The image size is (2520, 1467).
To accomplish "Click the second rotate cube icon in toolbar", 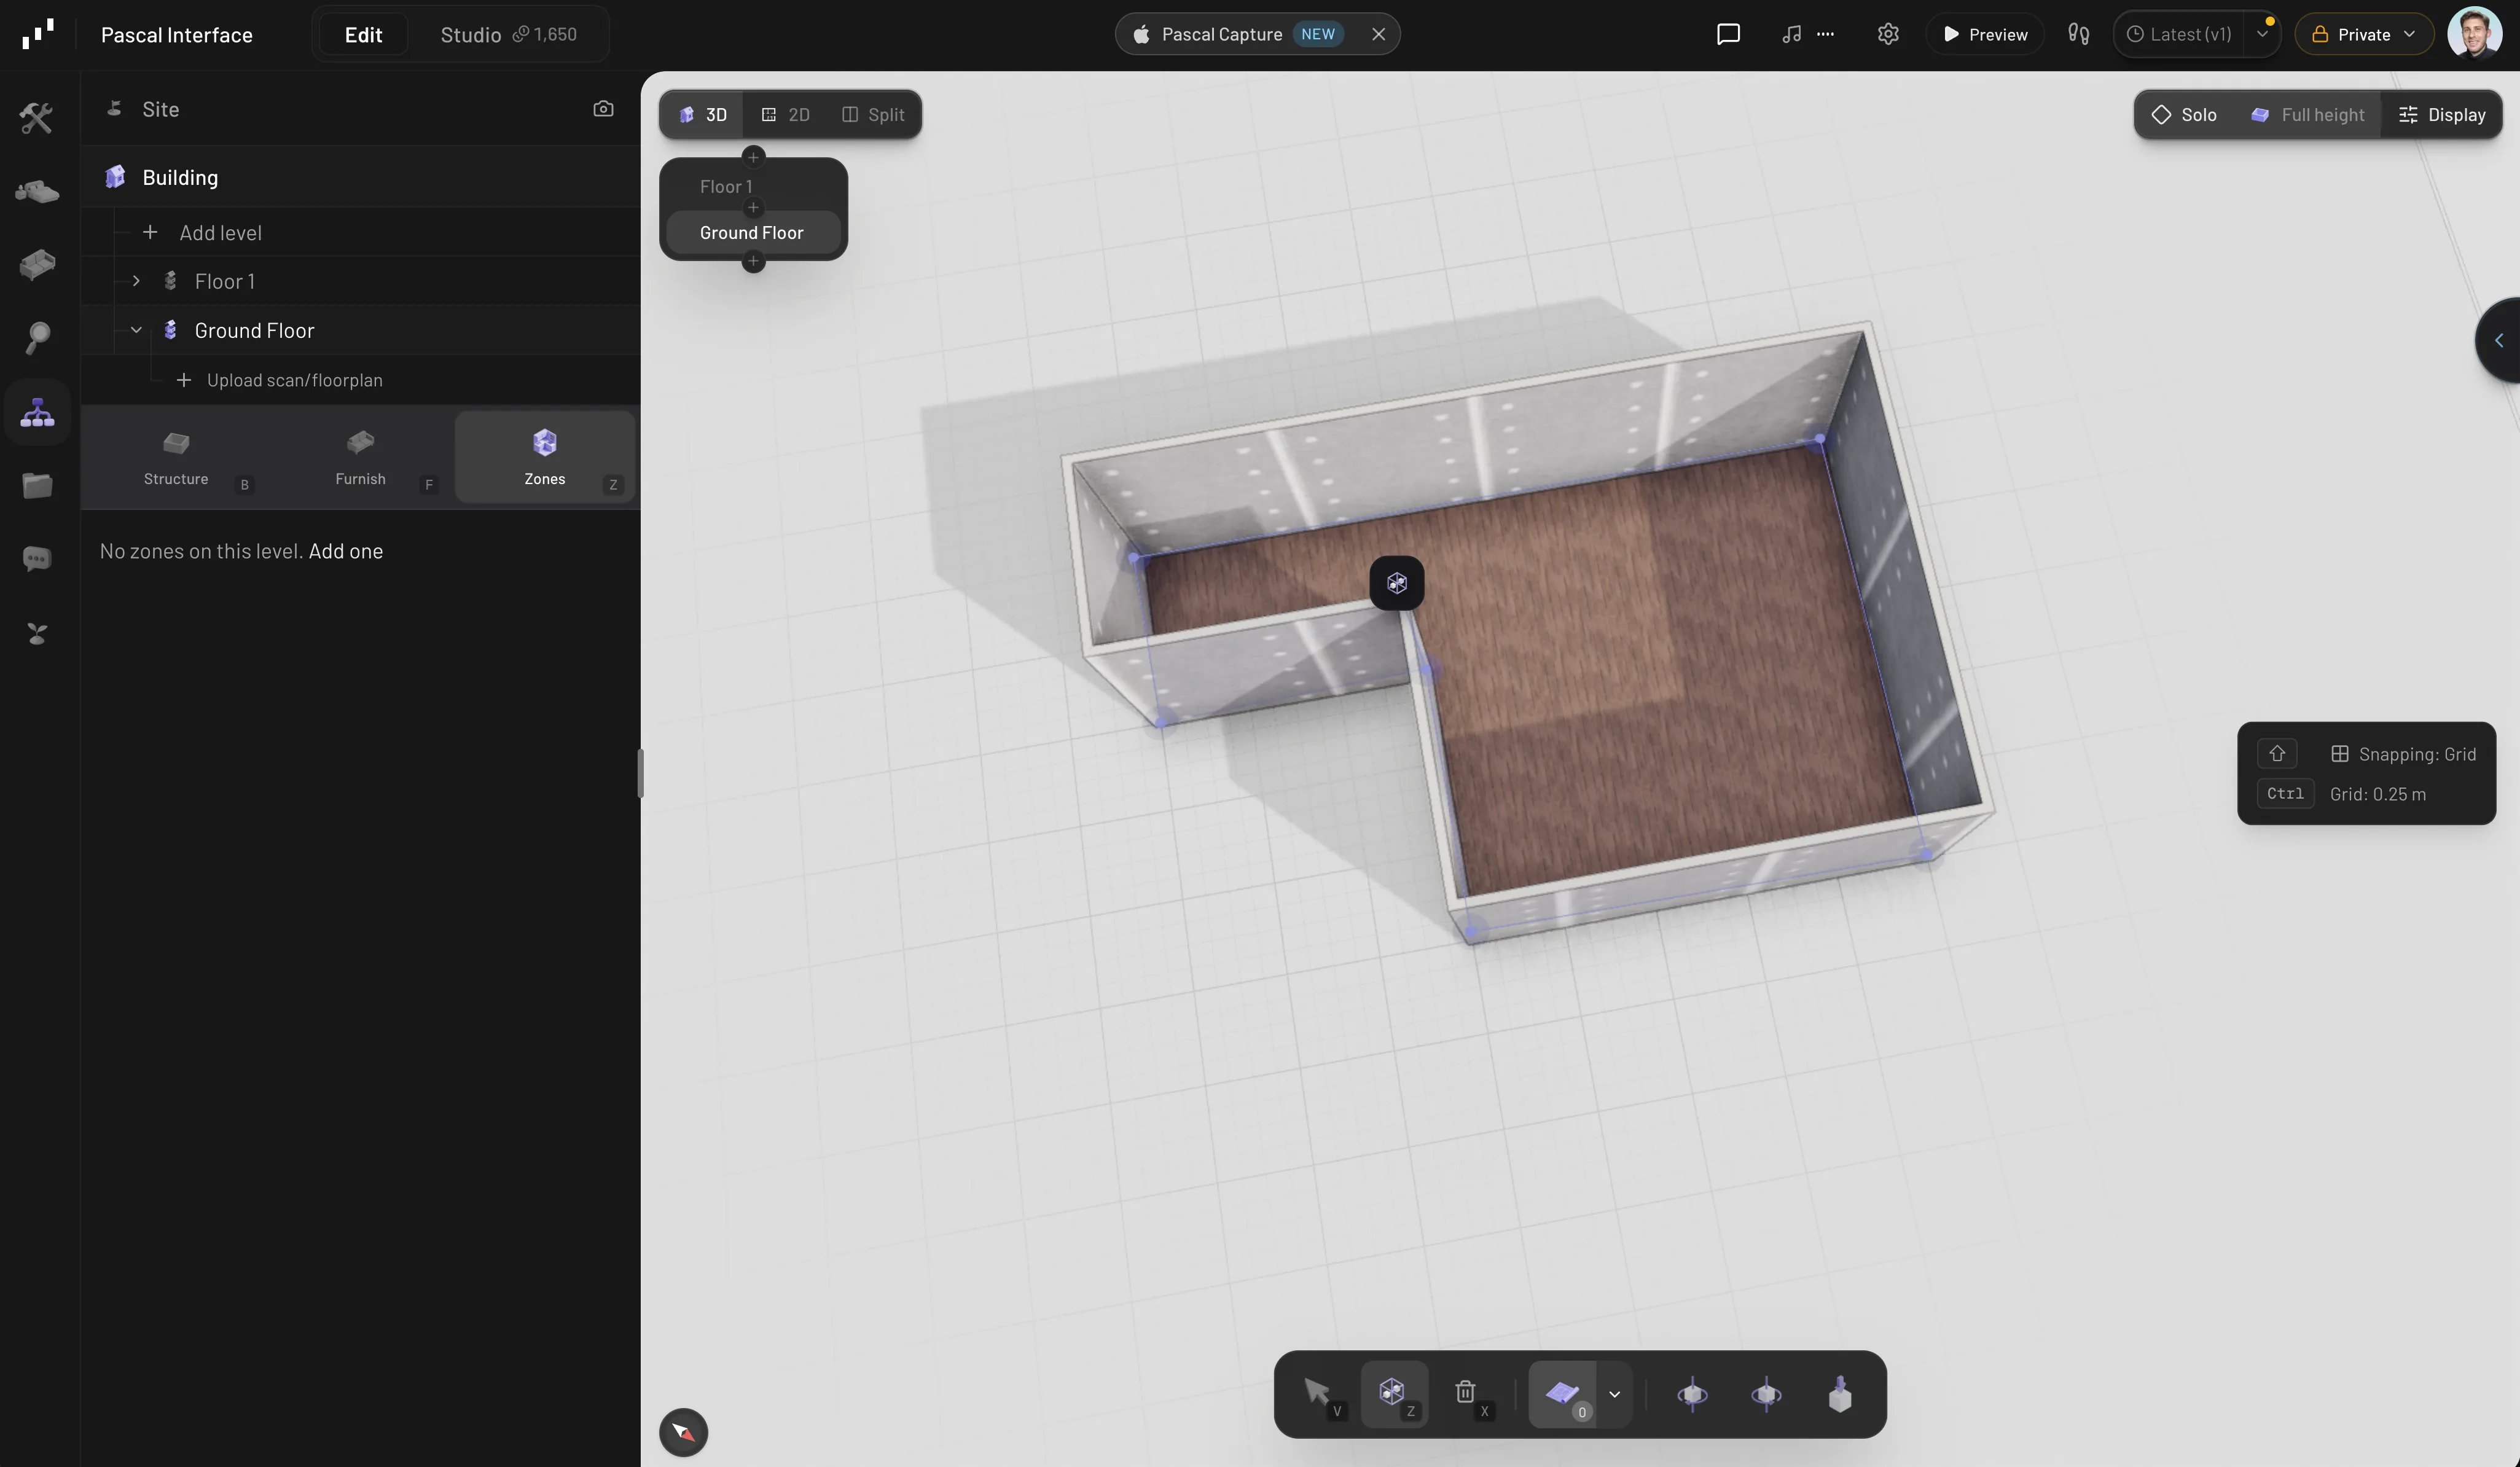I will click(x=1766, y=1394).
